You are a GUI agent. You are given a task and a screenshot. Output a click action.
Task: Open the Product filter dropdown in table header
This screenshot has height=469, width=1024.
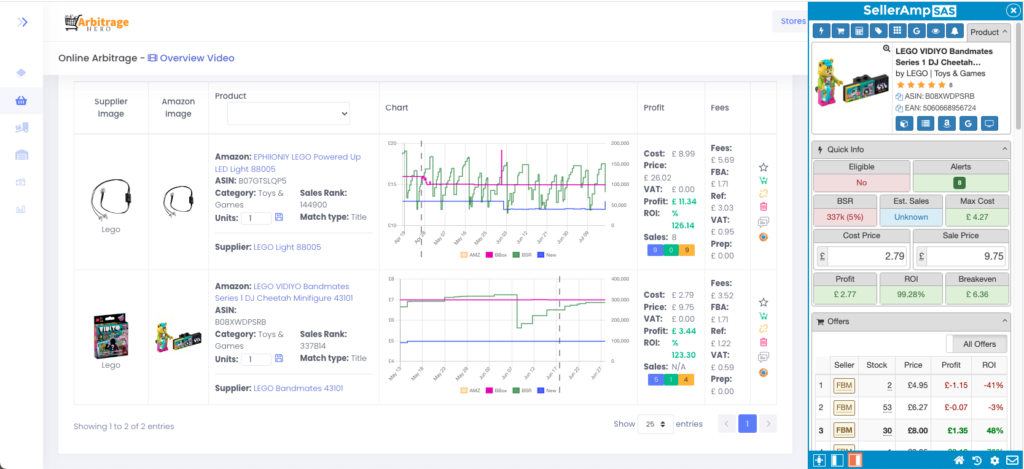click(x=289, y=114)
